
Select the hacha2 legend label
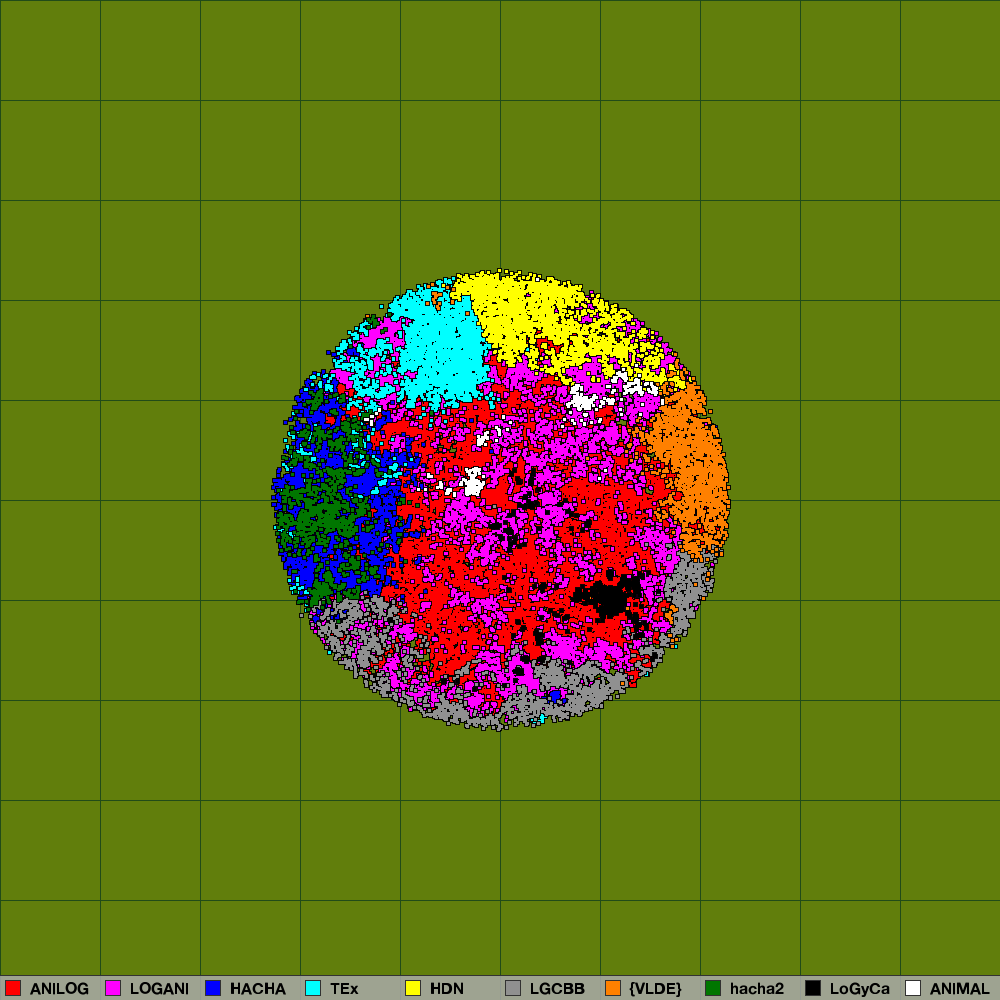[x=757, y=989]
